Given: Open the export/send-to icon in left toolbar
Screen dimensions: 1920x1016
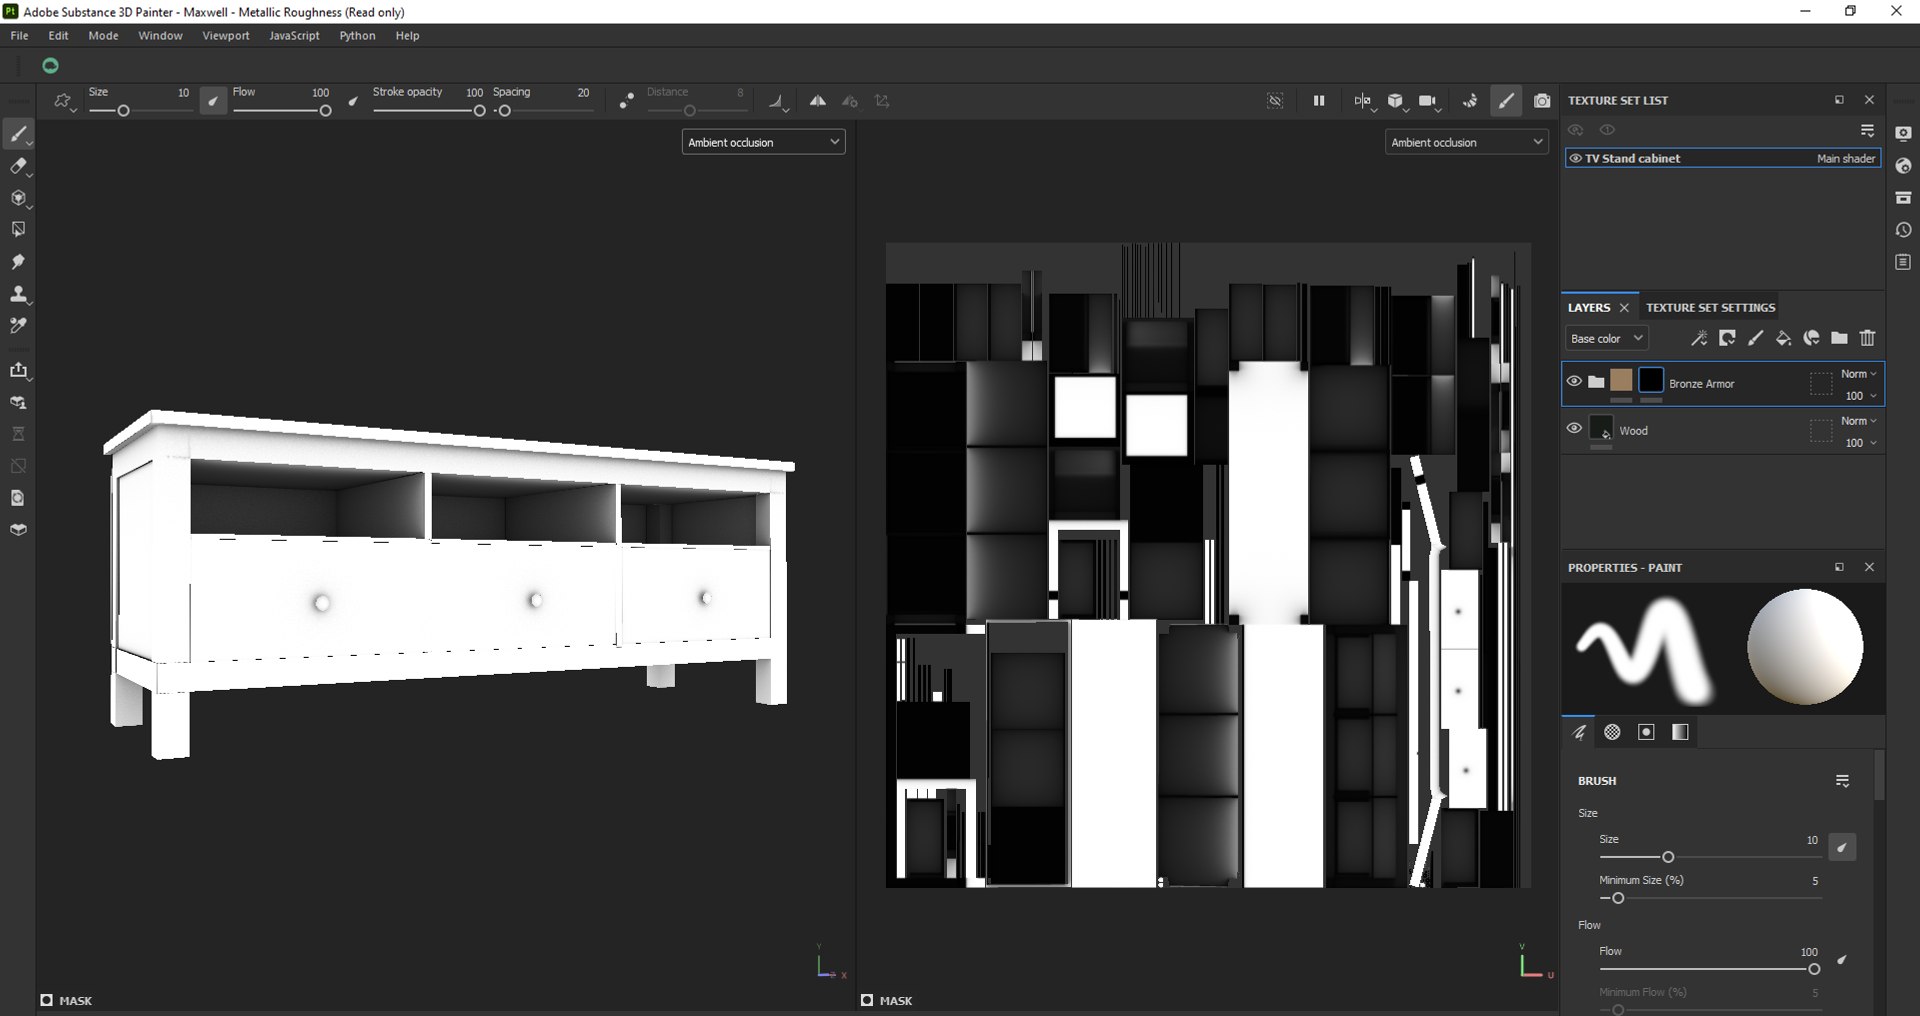Looking at the screenshot, I should coord(18,371).
